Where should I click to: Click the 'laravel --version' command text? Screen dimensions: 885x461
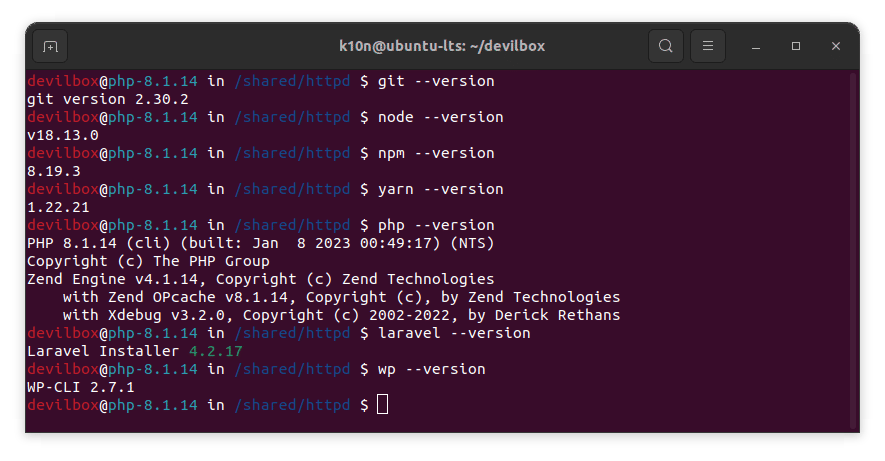454,333
